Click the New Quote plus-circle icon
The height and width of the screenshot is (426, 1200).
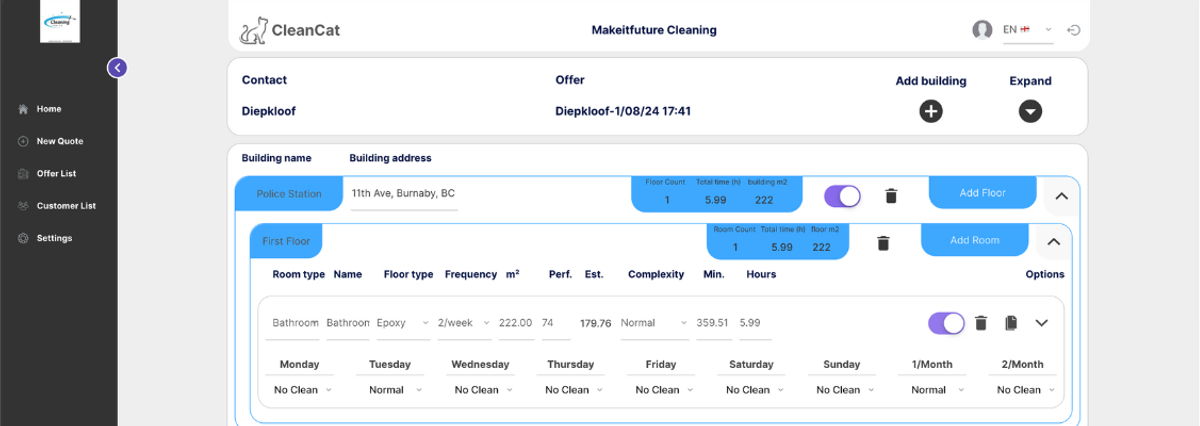point(23,141)
